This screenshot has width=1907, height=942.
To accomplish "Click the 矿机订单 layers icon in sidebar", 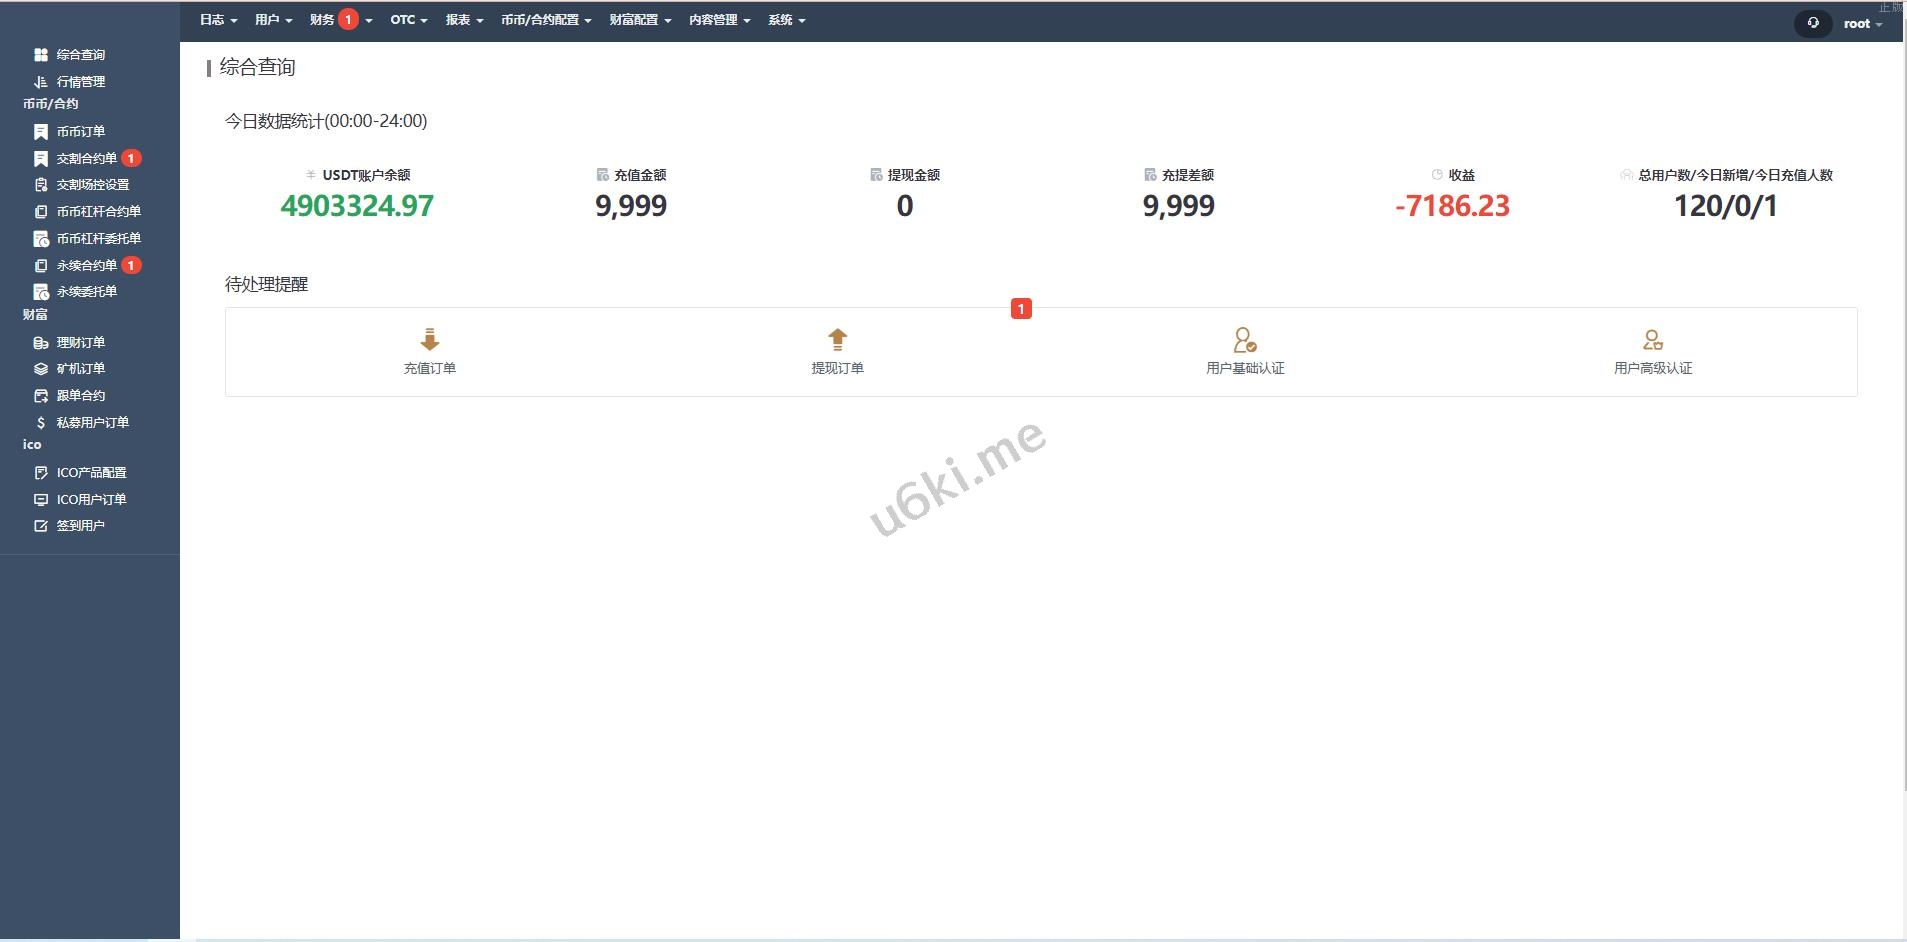I will click(x=41, y=369).
